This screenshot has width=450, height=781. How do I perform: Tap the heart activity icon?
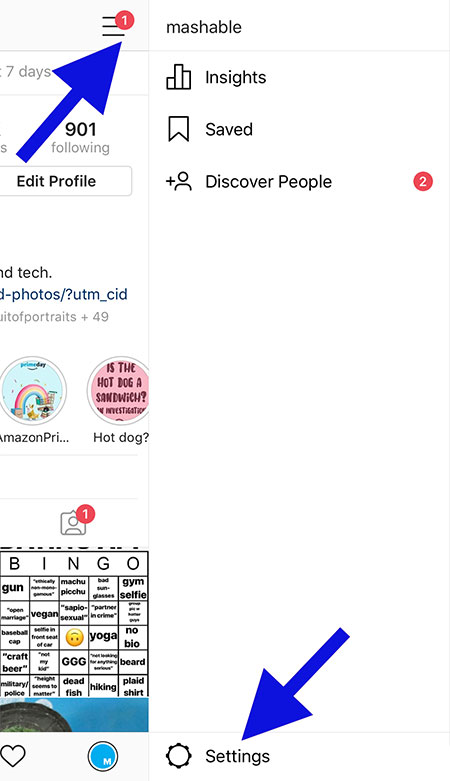pyautogui.click(x=12, y=756)
